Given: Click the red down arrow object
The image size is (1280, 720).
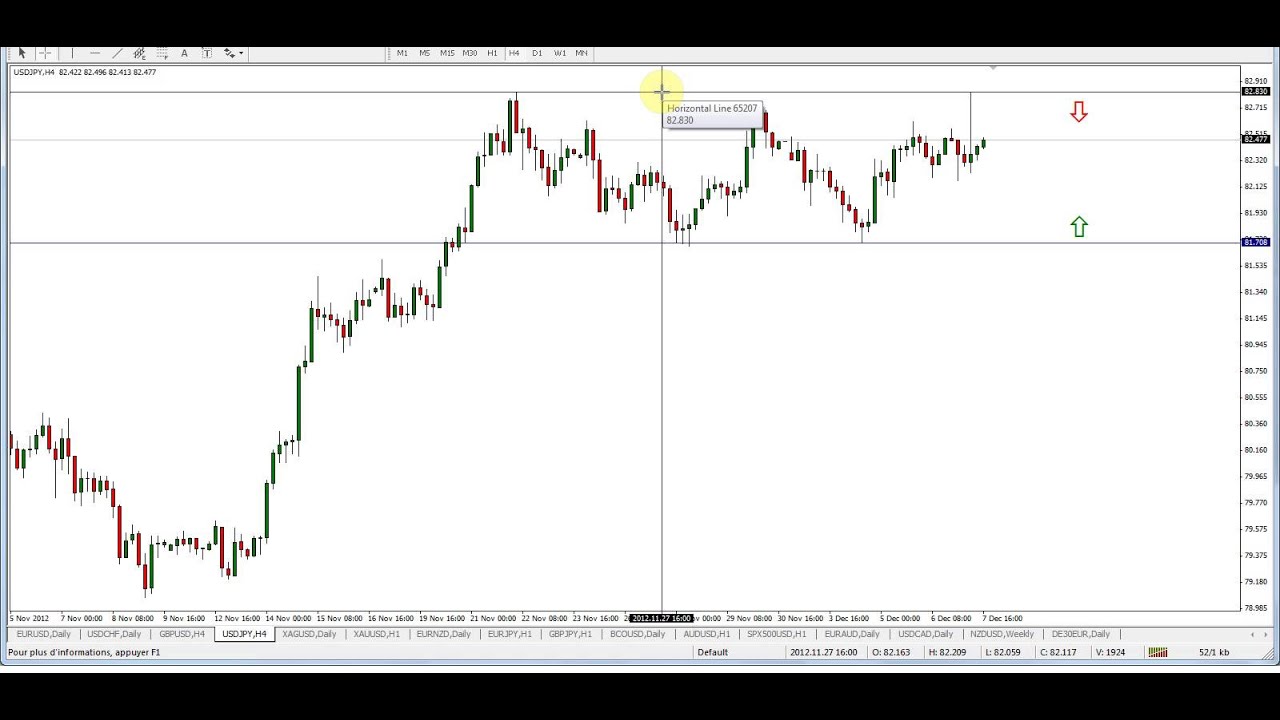Looking at the screenshot, I should tap(1078, 111).
